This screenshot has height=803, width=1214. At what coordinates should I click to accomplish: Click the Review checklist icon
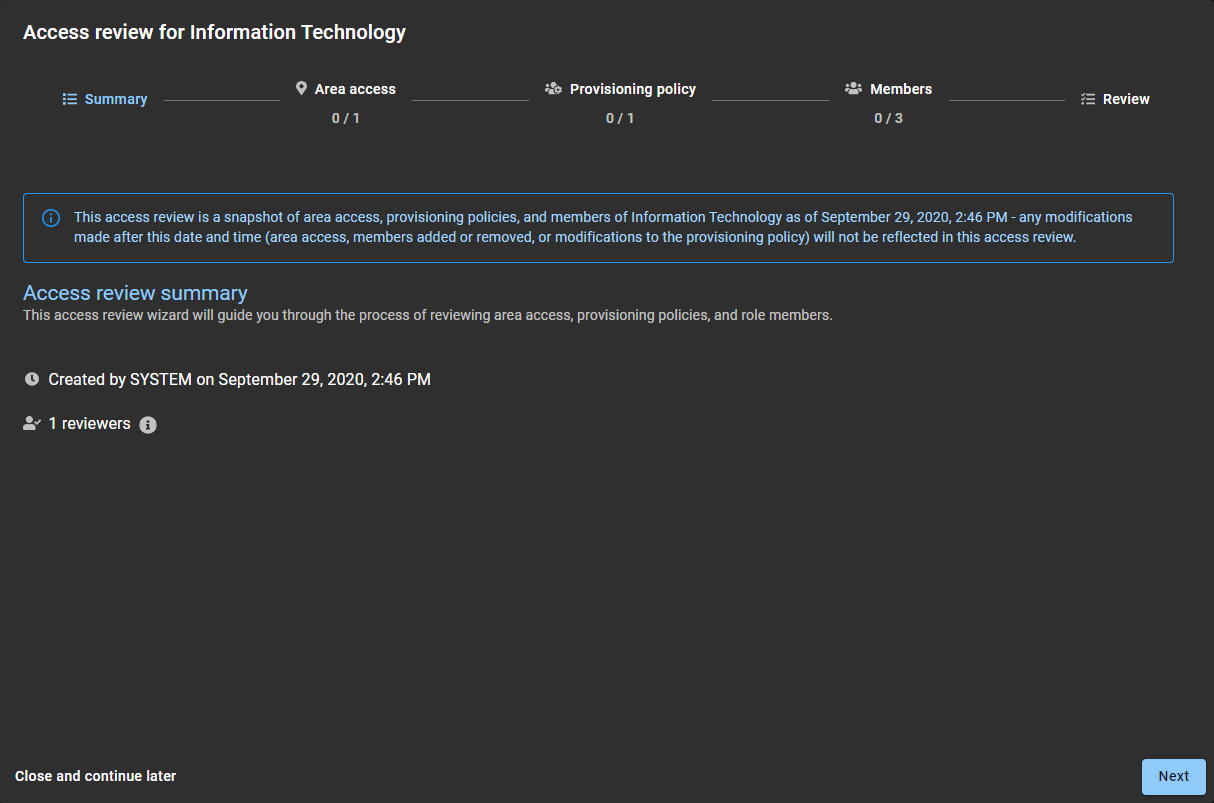pos(1088,99)
